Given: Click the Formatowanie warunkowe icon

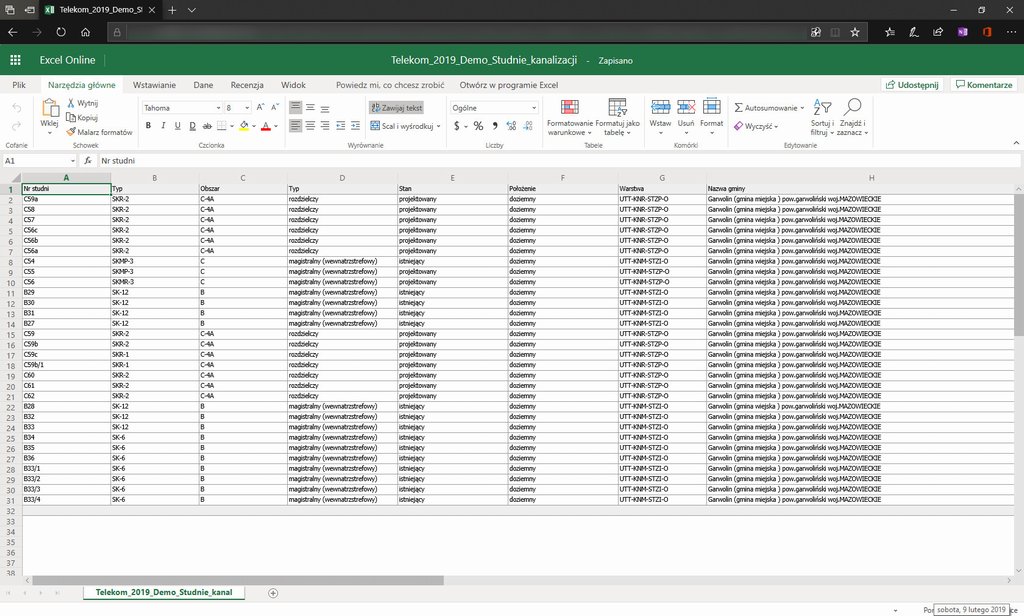Looking at the screenshot, I should point(569,108).
